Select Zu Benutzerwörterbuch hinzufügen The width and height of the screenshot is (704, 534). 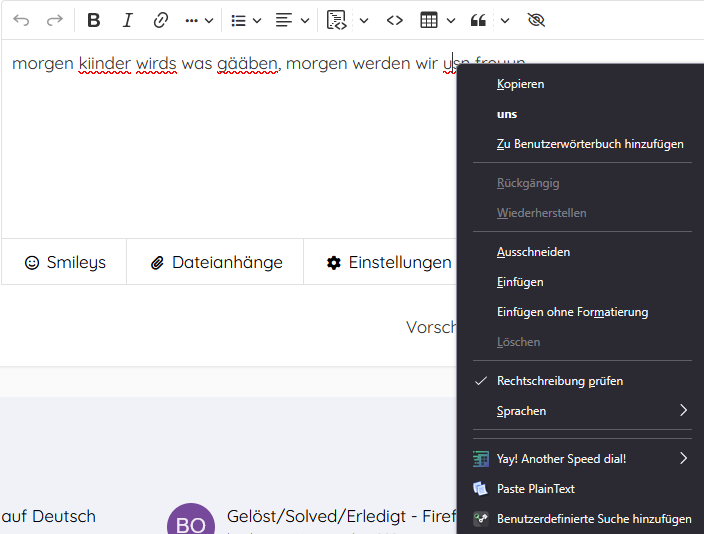click(589, 144)
